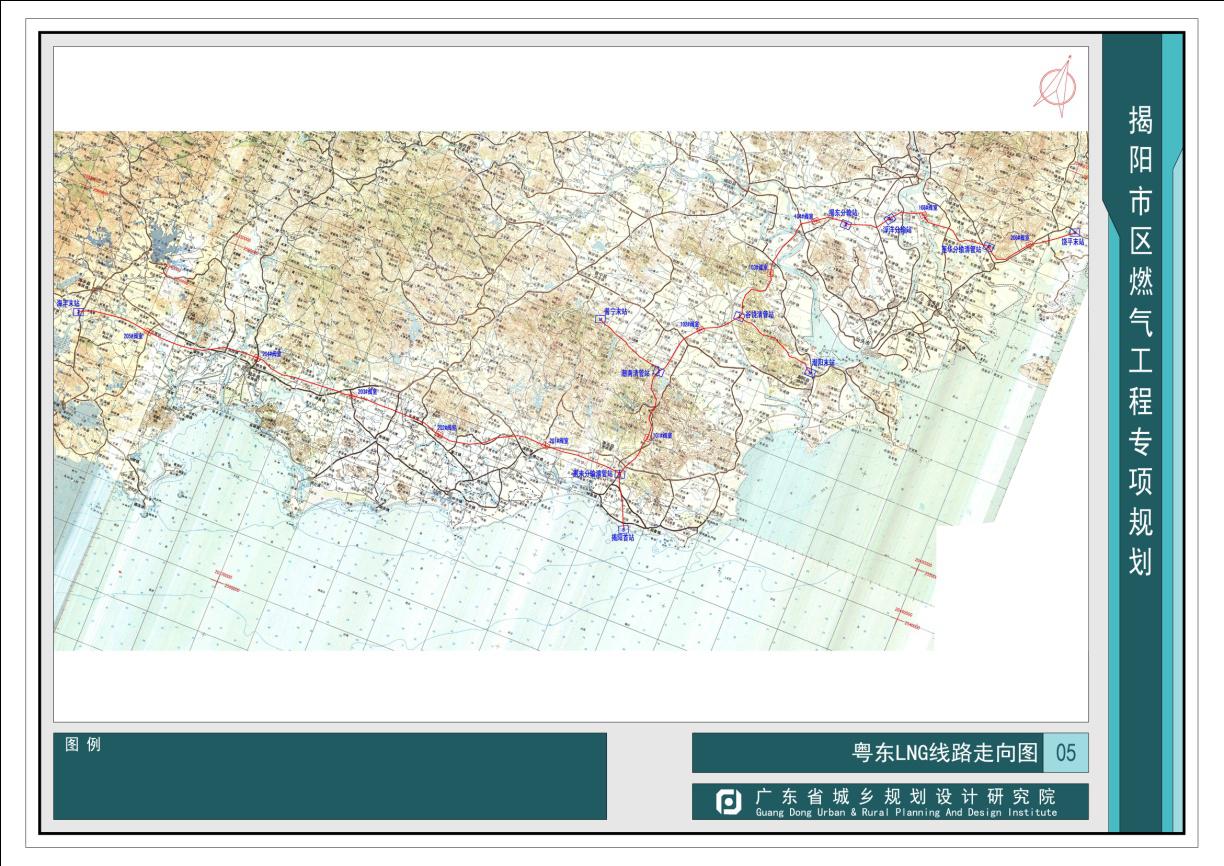Click the 惠来分输清管站 station symbol
1224x866 pixels.
click(619, 474)
